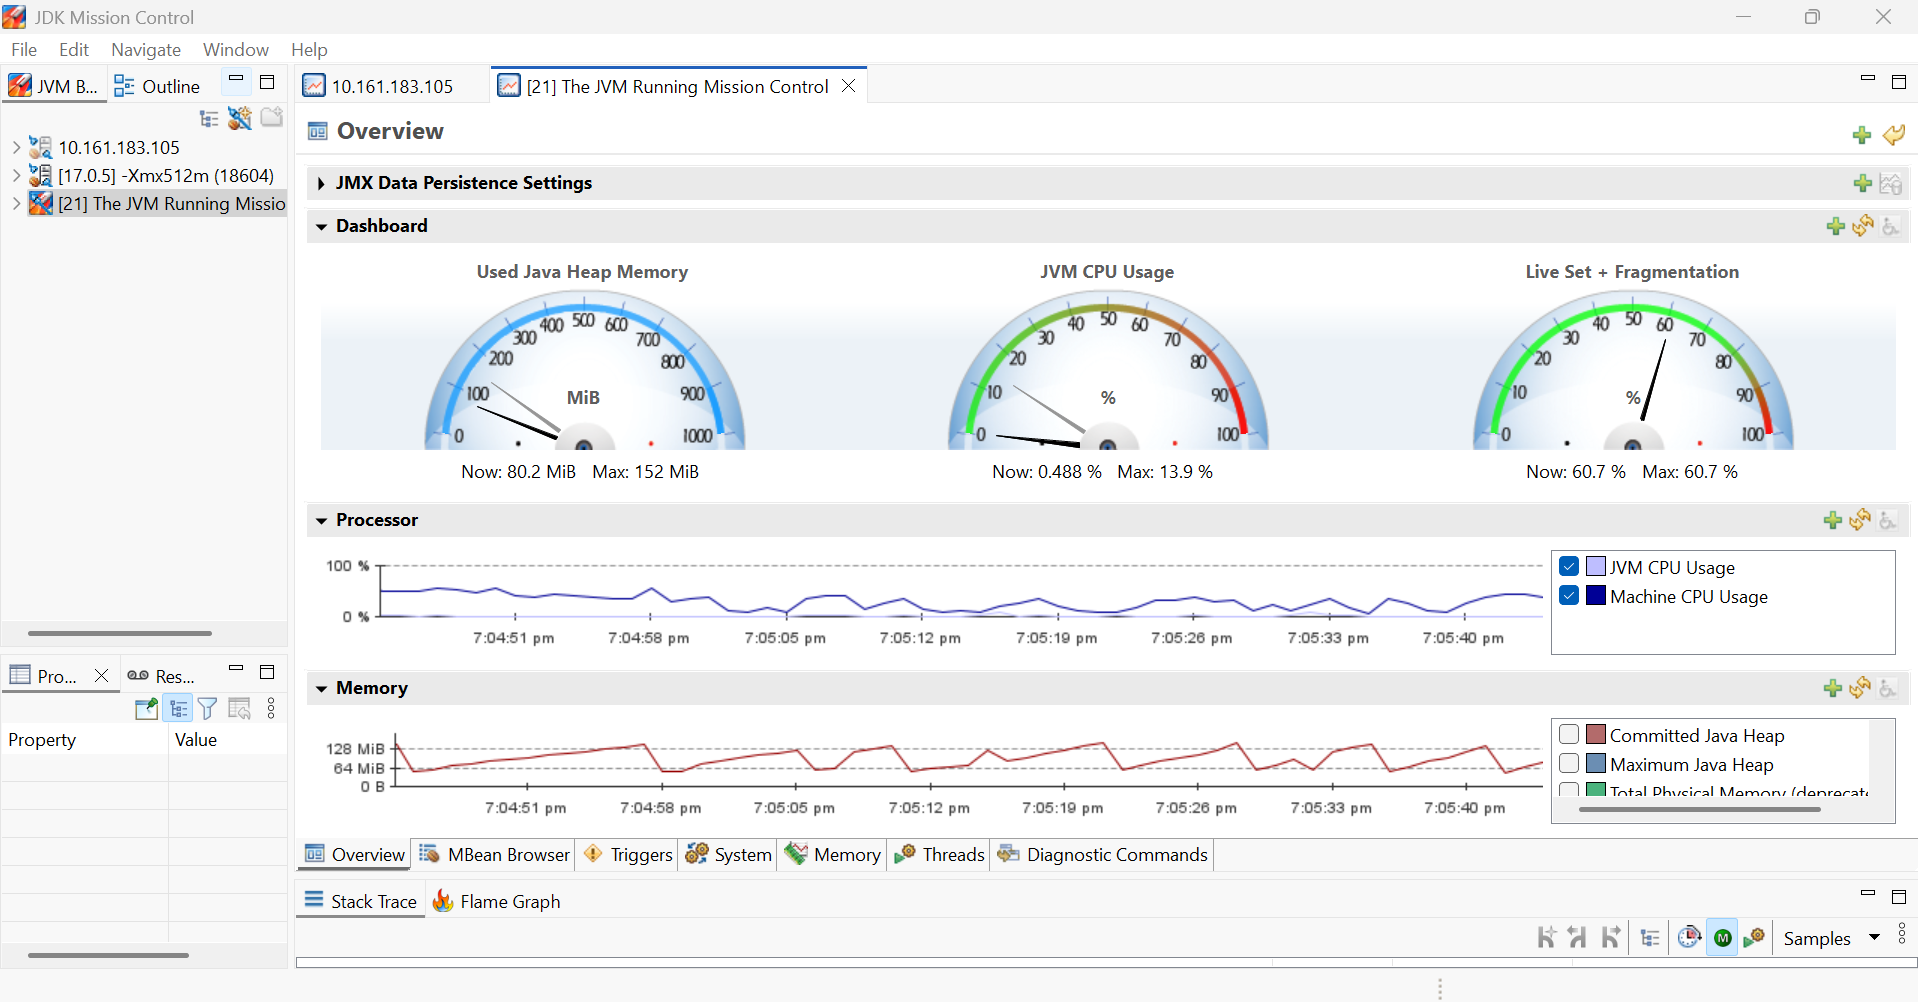Click the add dial icon in Dashboard

point(1835,226)
